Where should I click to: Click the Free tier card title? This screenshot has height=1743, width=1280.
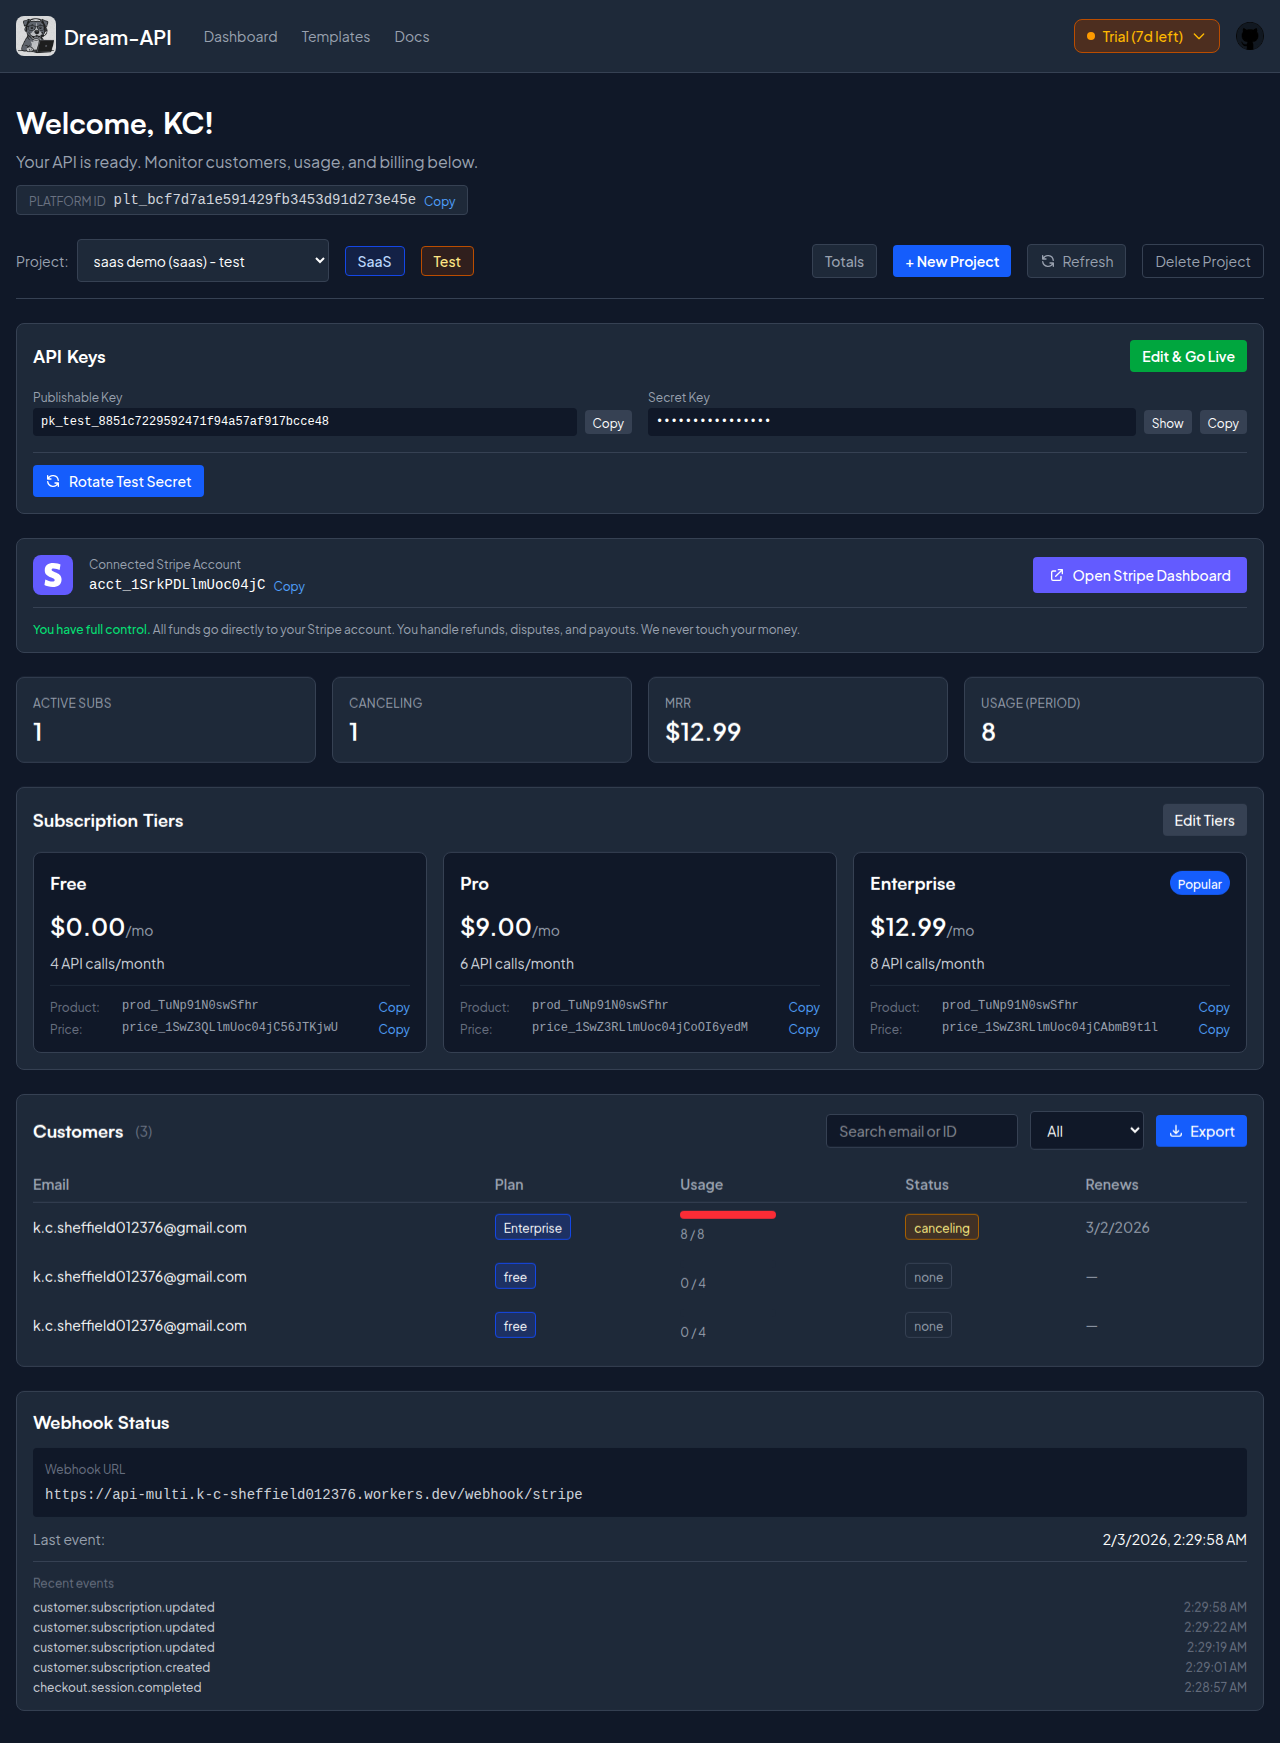tap(68, 884)
